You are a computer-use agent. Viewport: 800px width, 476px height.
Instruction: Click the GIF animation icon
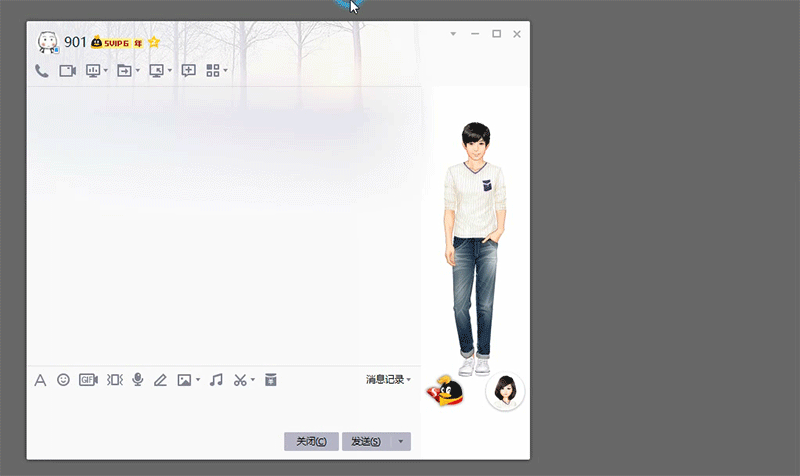[x=88, y=380]
